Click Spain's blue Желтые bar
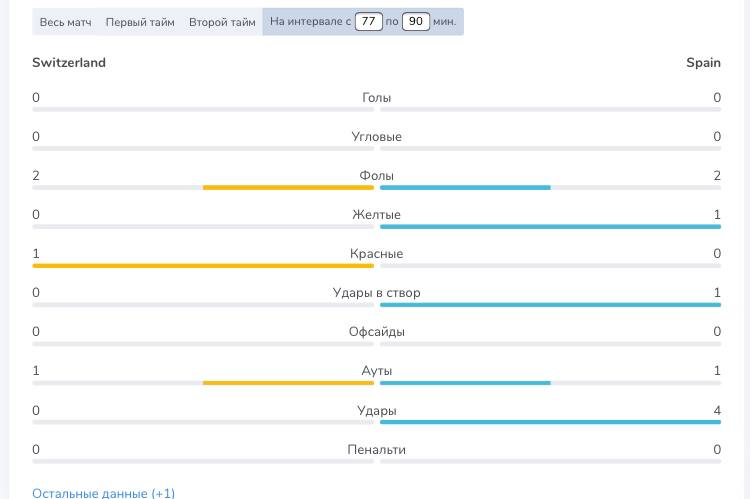This screenshot has height=499, width=750. click(550, 227)
